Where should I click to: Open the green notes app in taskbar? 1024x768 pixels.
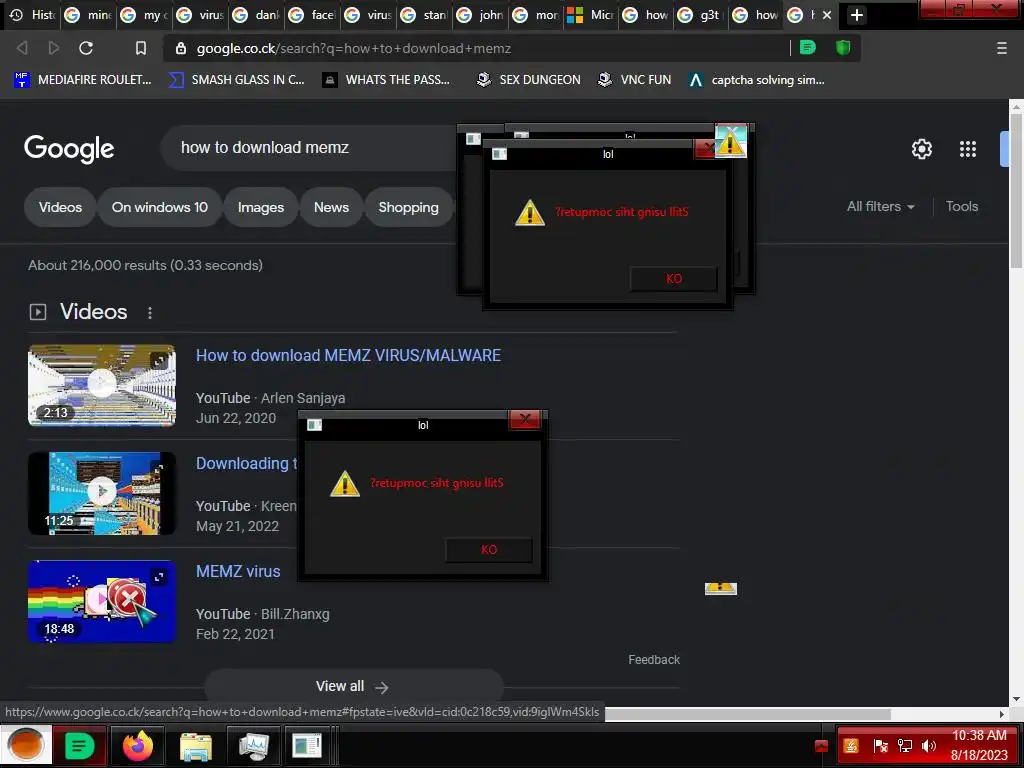click(x=79, y=745)
